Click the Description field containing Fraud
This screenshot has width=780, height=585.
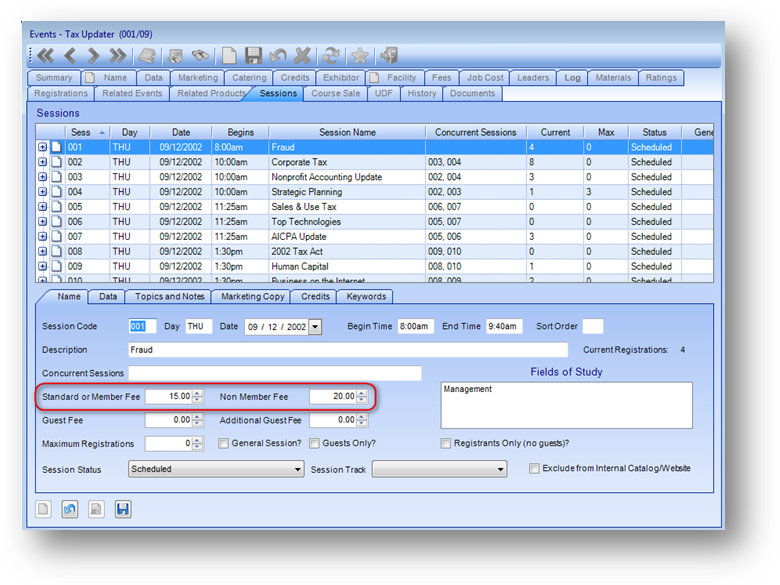(348, 350)
